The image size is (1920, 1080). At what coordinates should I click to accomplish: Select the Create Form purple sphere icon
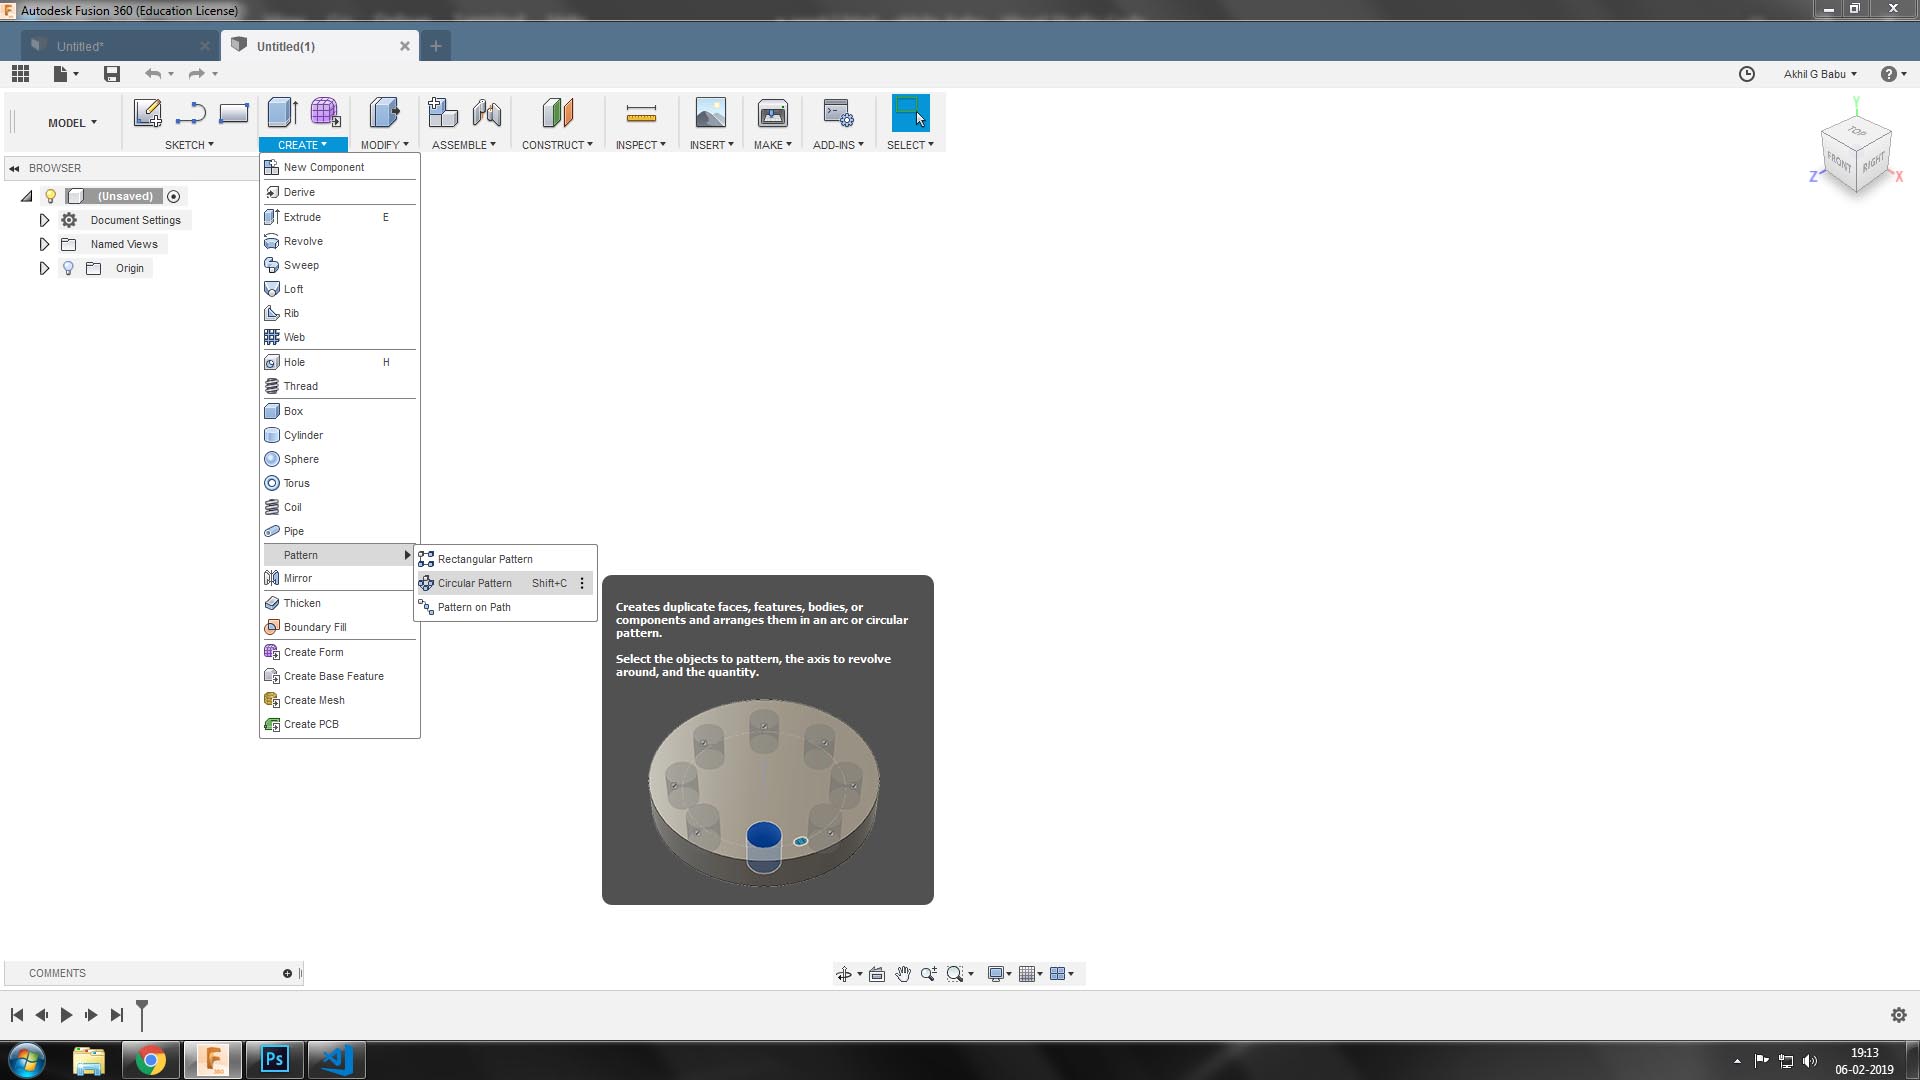[x=325, y=113]
